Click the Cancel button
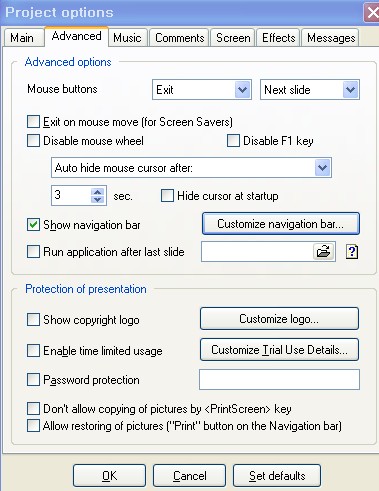 (189, 476)
